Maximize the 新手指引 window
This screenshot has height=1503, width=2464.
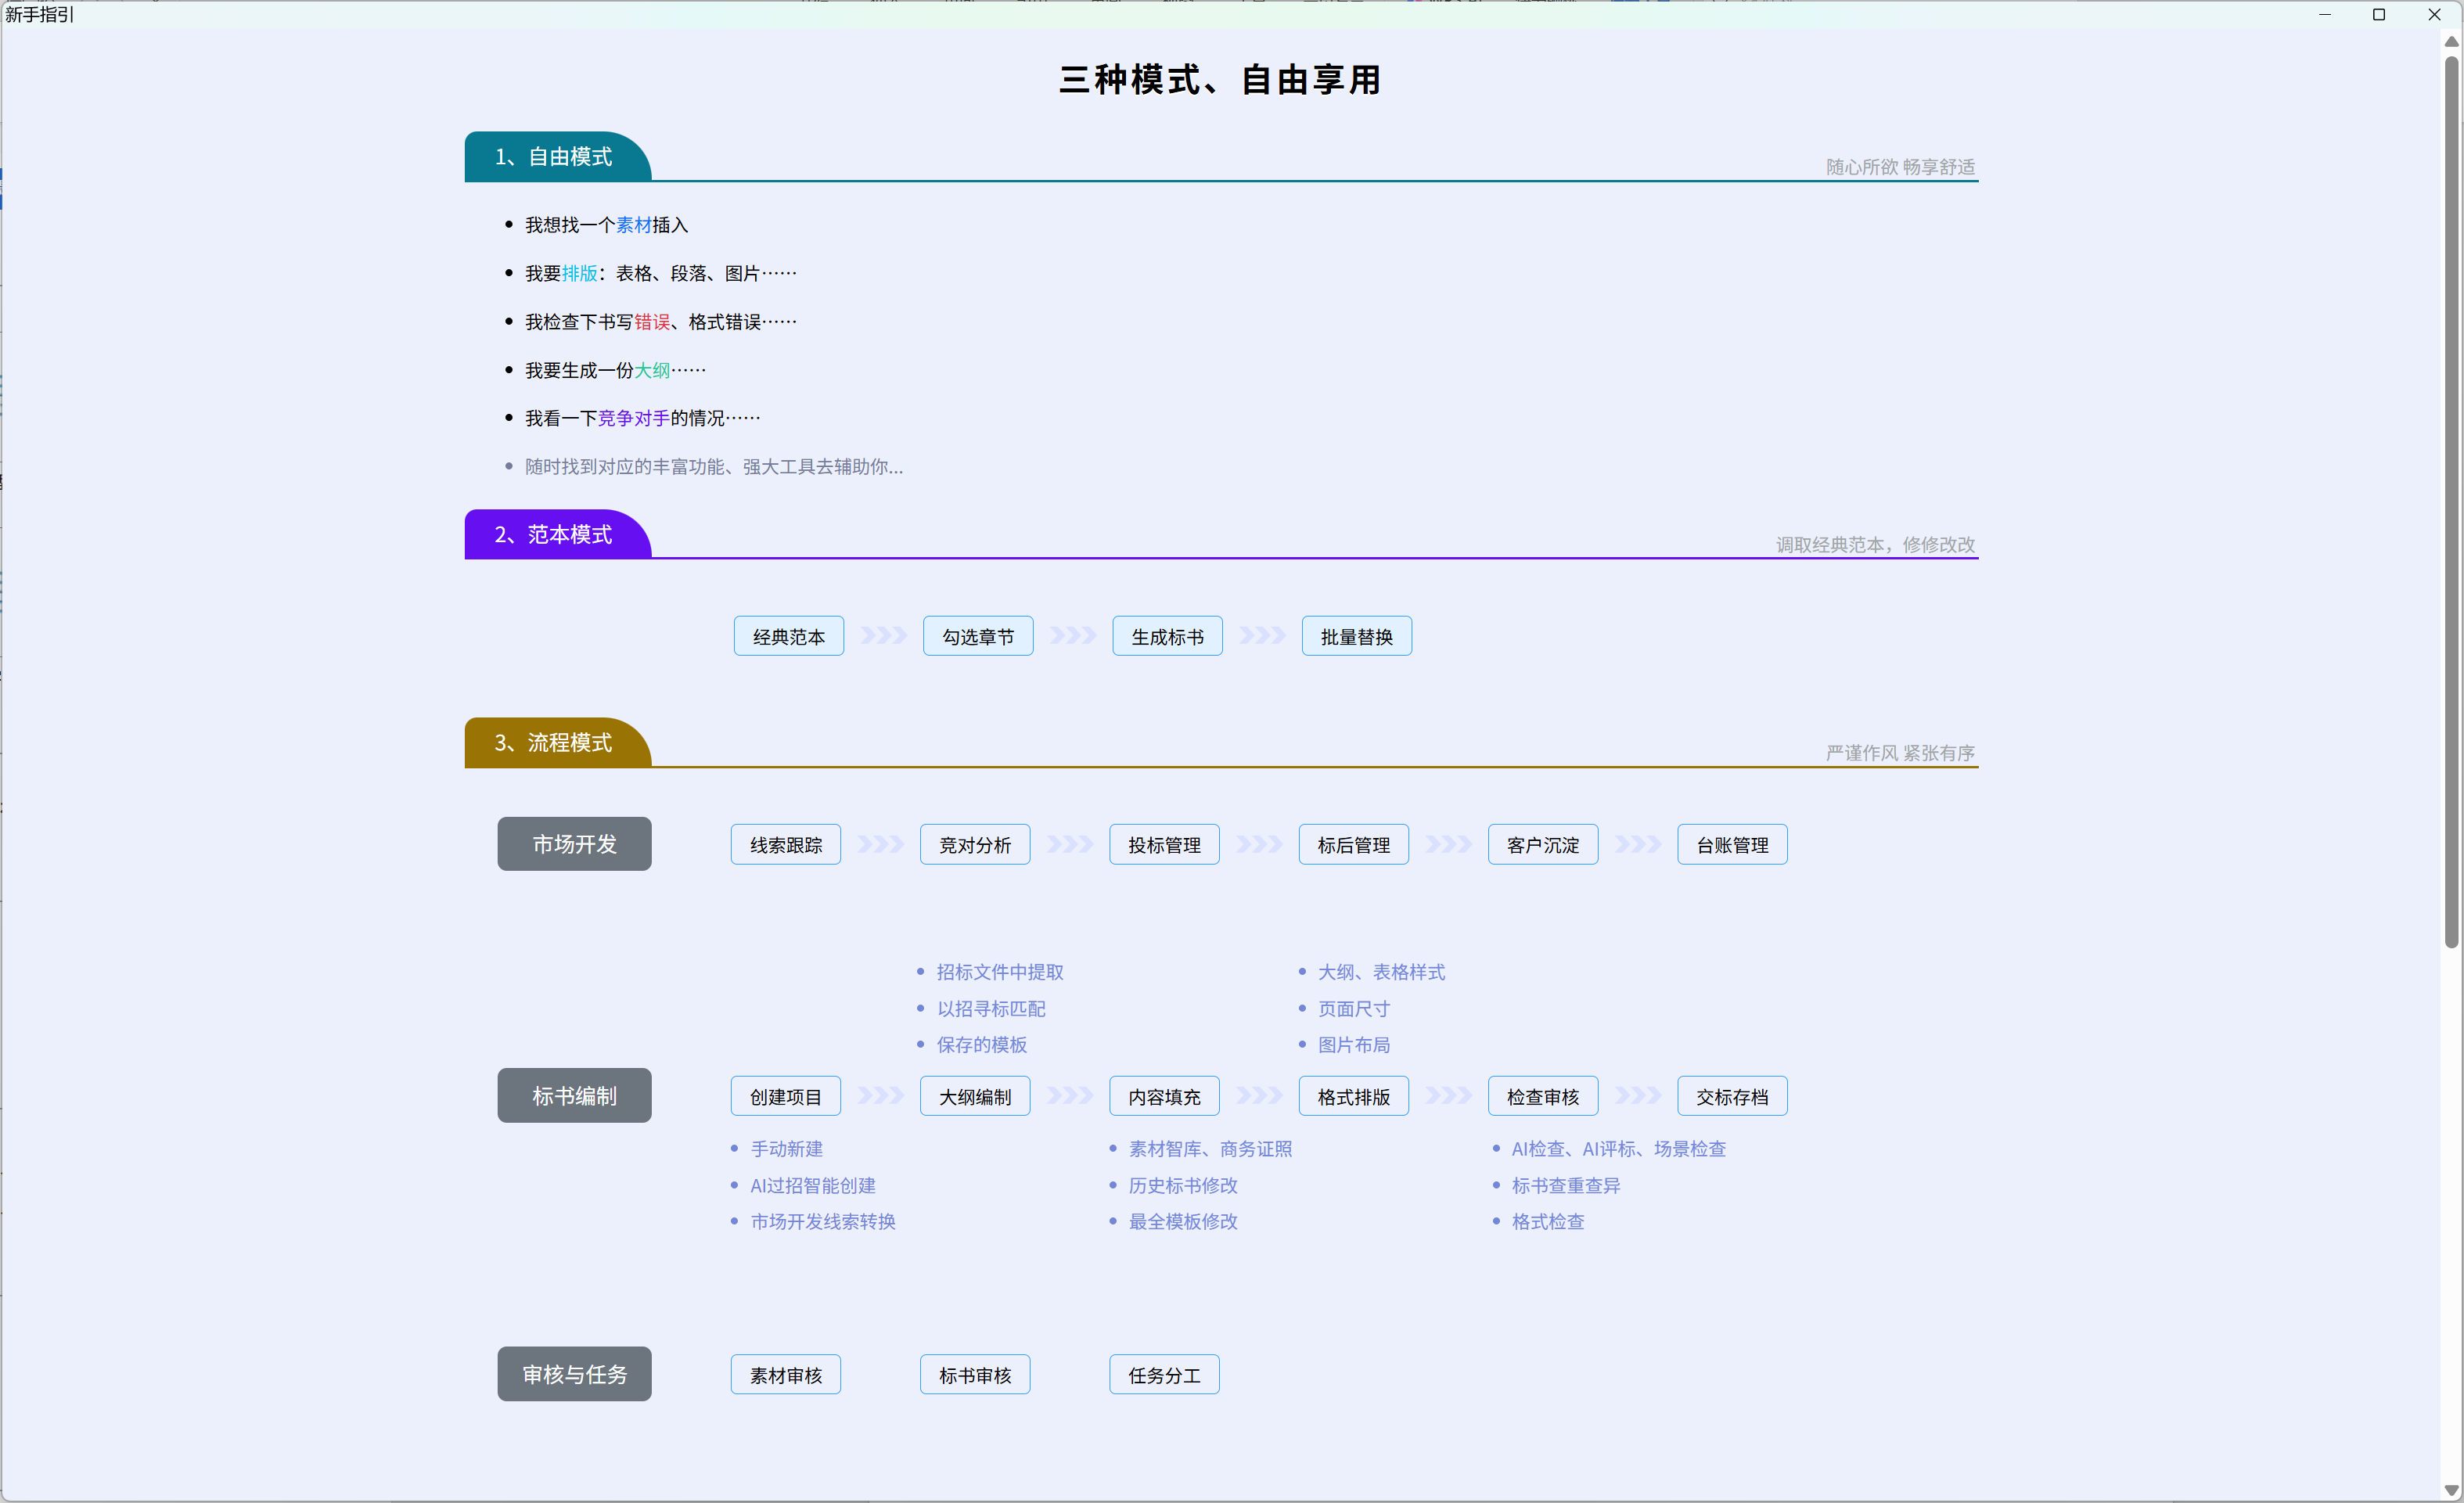(x=2379, y=14)
